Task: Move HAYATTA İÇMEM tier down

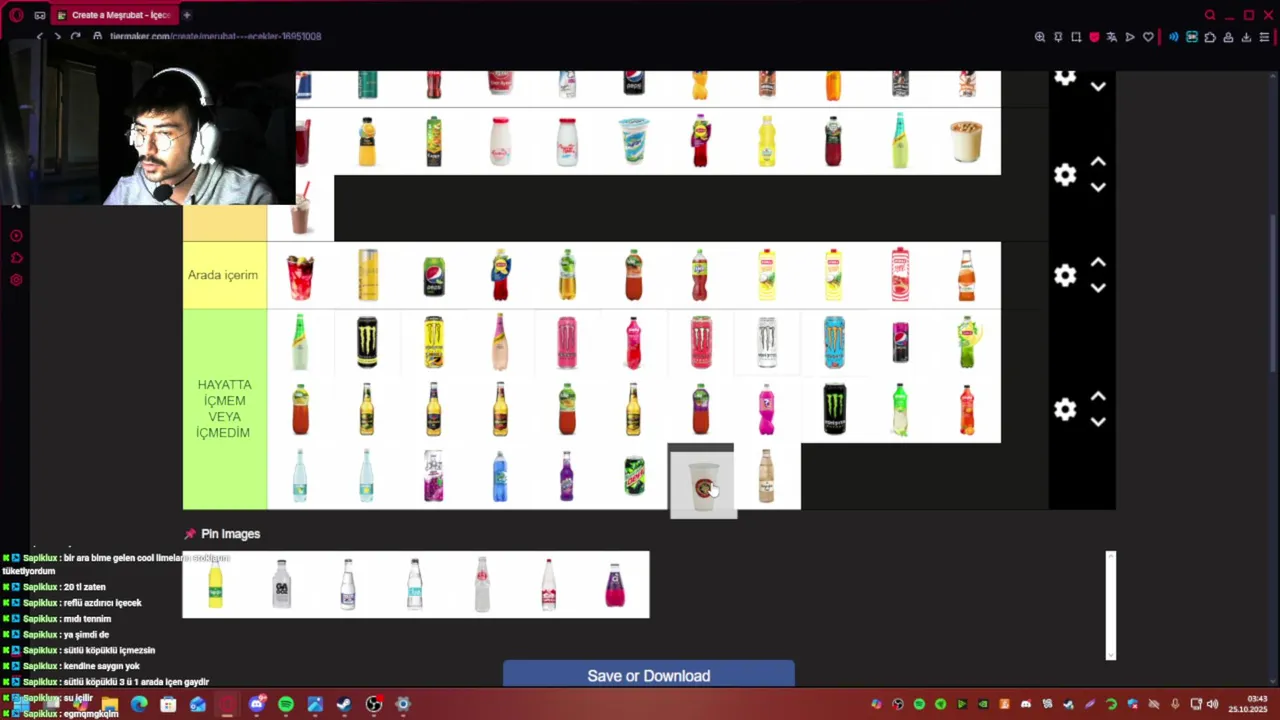Action: 1098,422
